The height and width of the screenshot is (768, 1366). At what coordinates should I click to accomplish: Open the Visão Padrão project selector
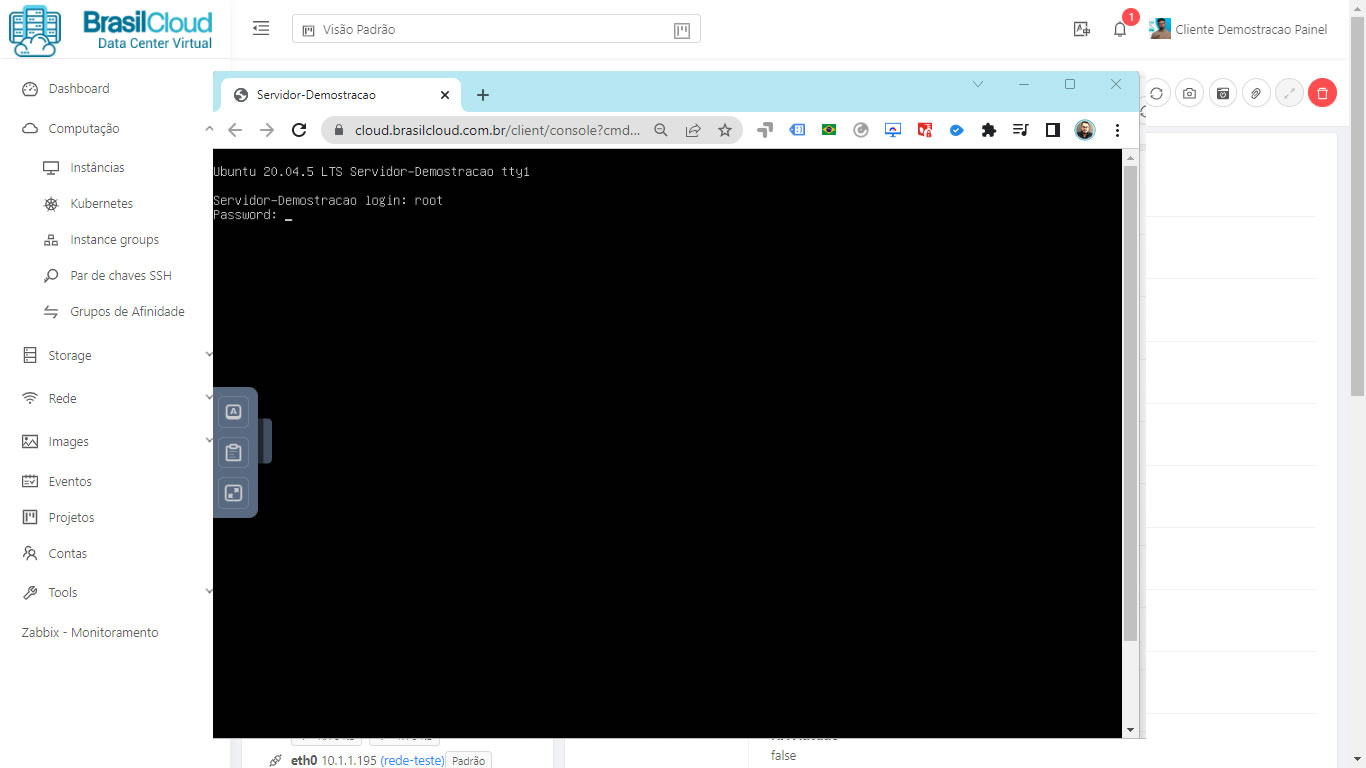point(496,30)
